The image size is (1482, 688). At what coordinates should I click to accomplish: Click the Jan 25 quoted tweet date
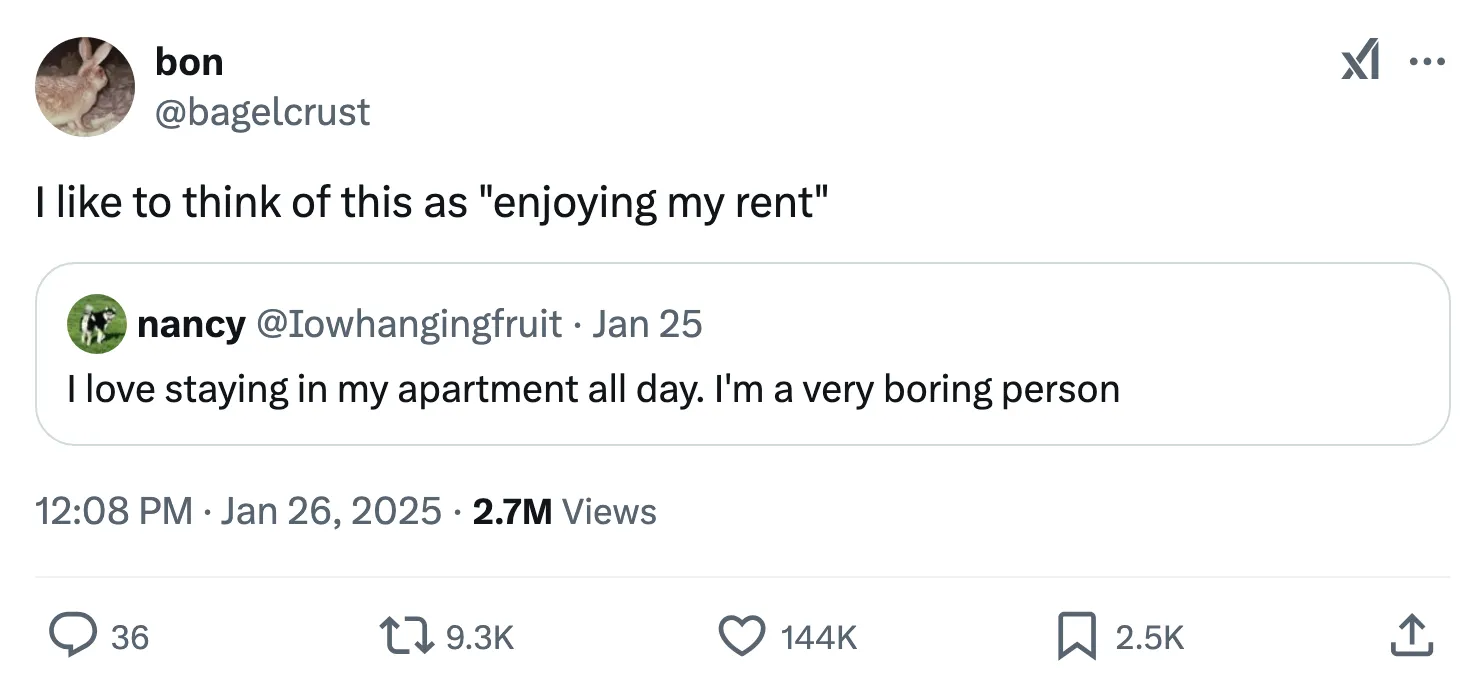click(x=647, y=324)
